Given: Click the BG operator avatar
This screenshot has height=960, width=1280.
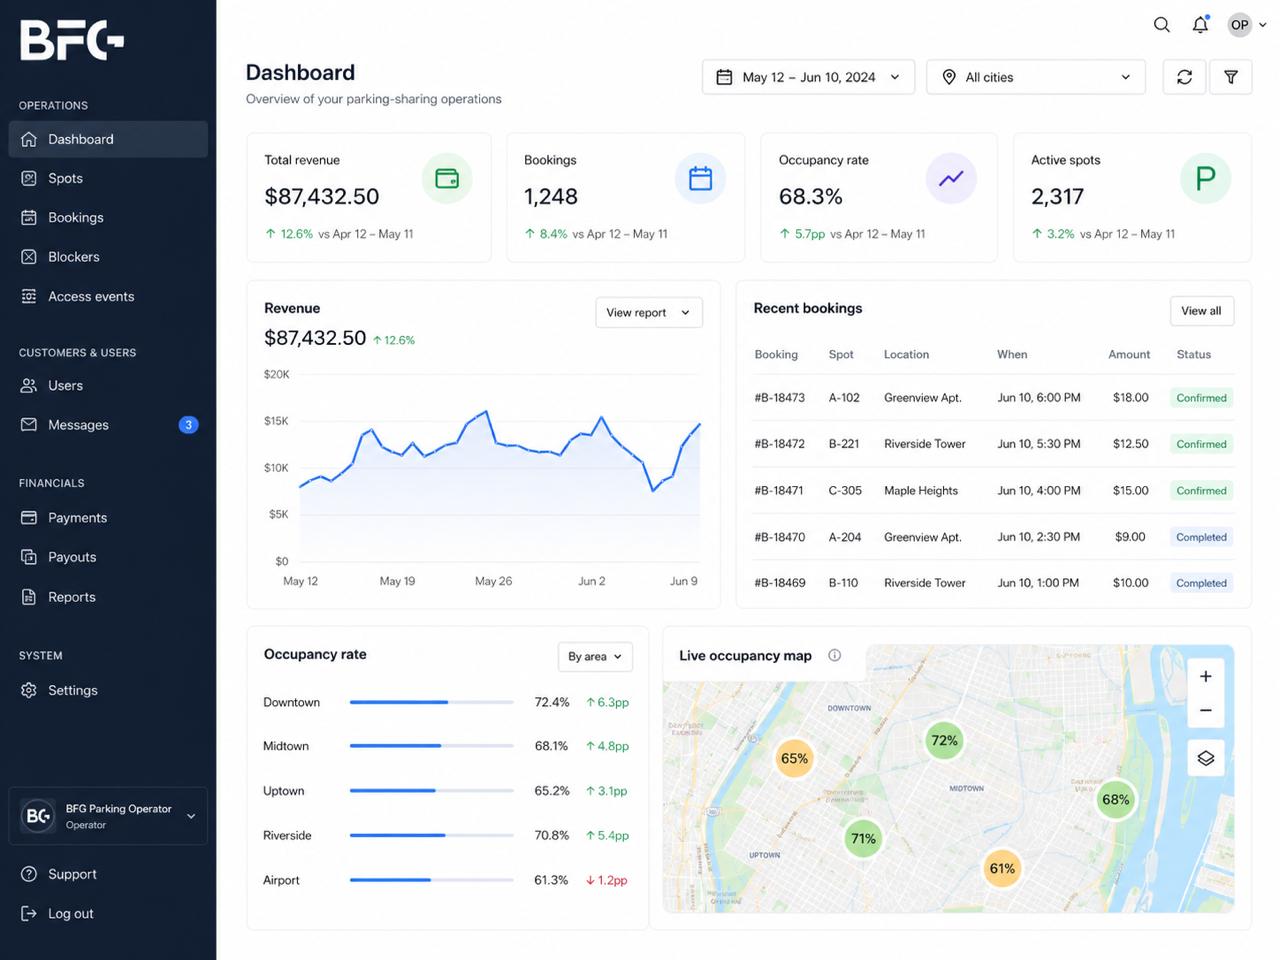Looking at the screenshot, I should [38, 816].
